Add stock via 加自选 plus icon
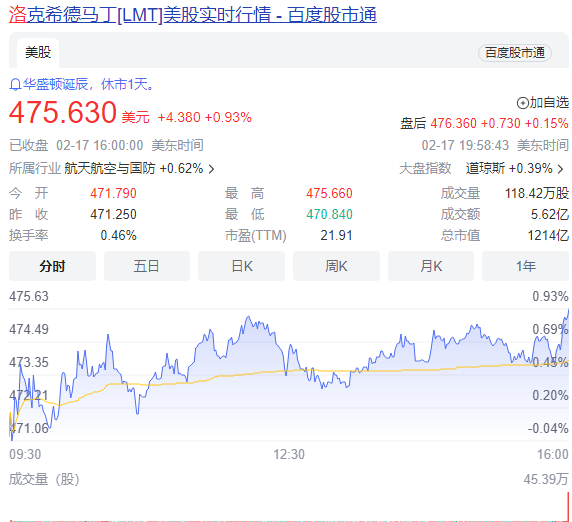Screen dimensions: 572x522 (x=522, y=103)
